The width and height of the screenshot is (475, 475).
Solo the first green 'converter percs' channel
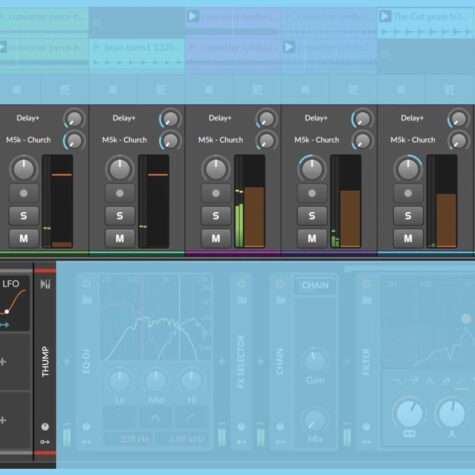[x=24, y=216]
